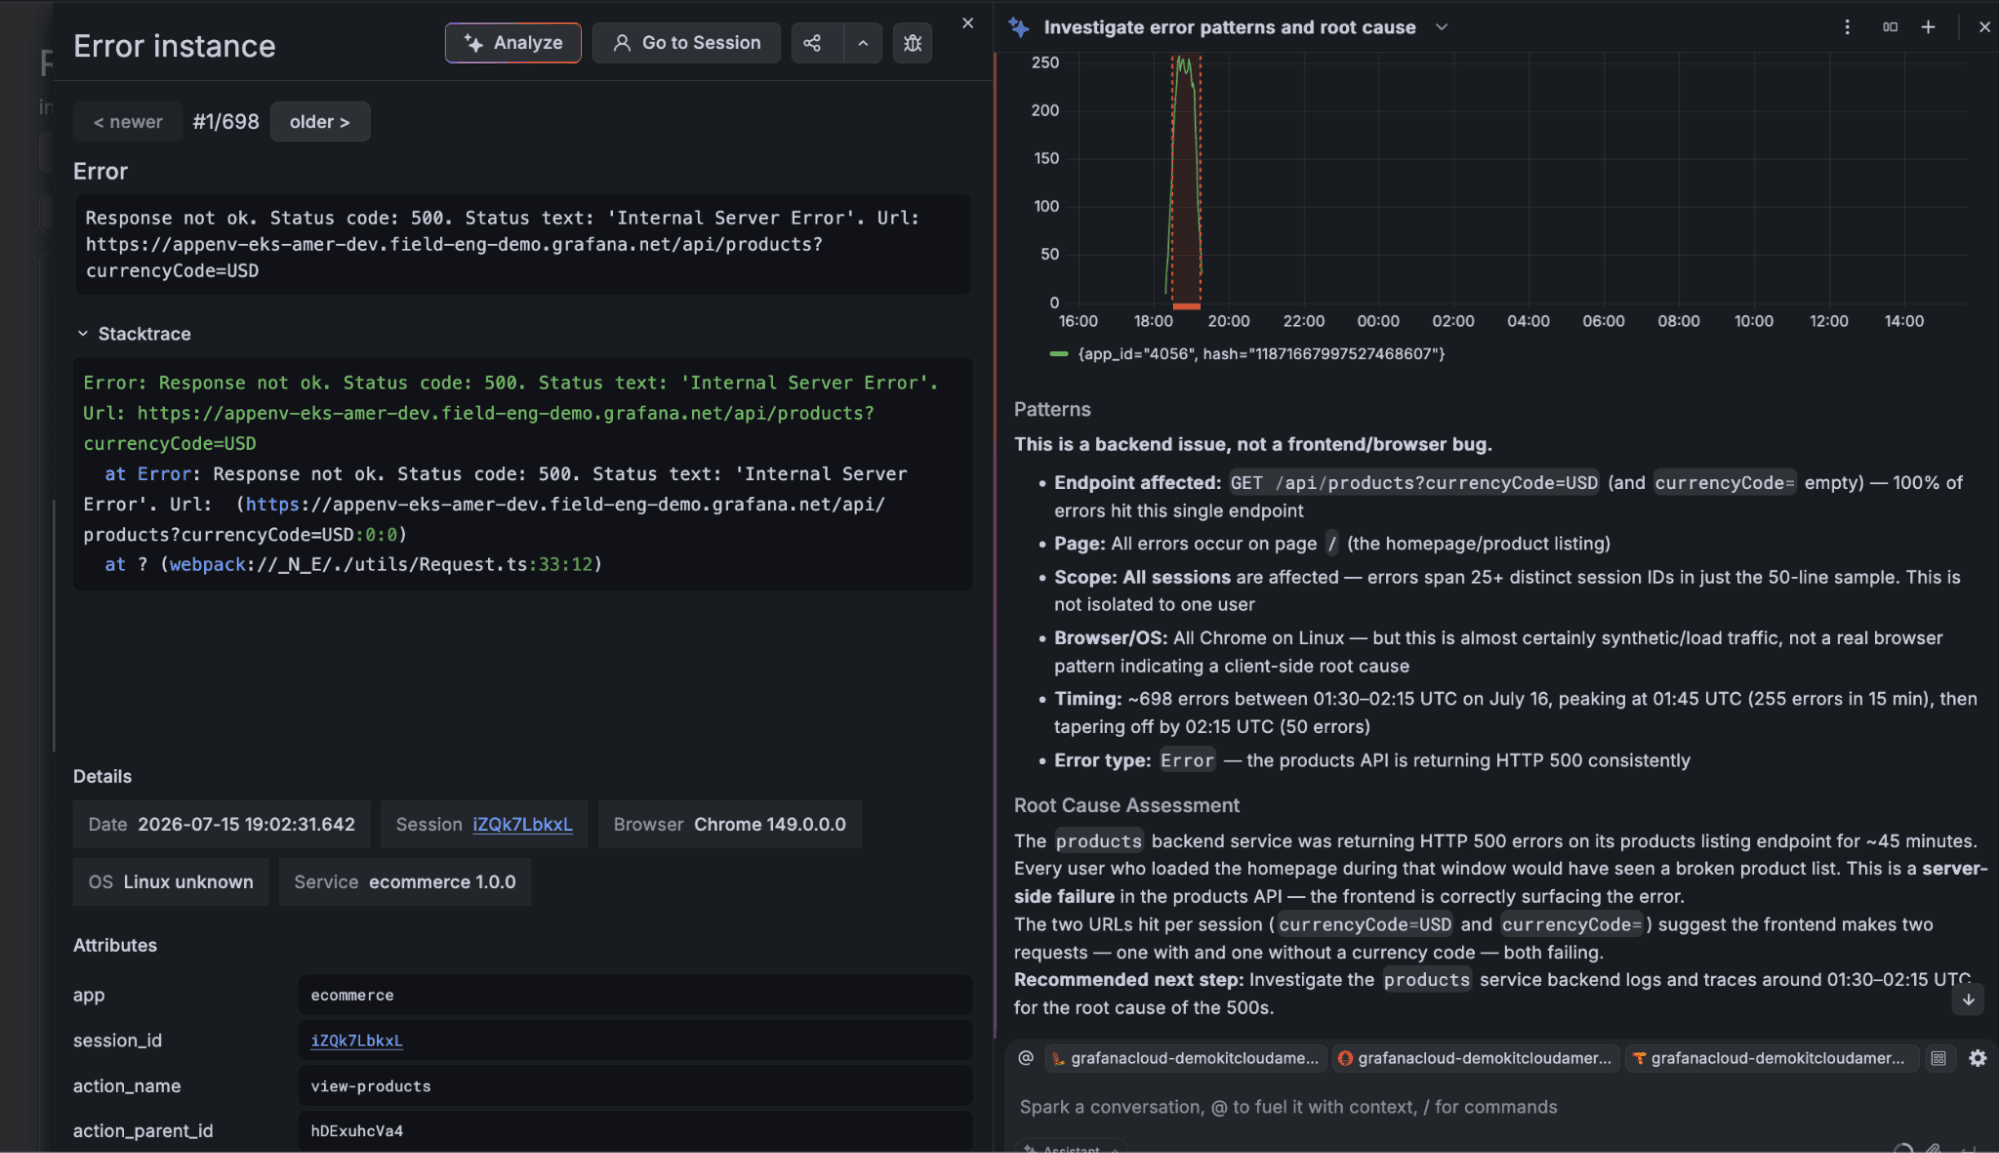
Task: Click the Attributes section heading
Action: tap(115, 945)
